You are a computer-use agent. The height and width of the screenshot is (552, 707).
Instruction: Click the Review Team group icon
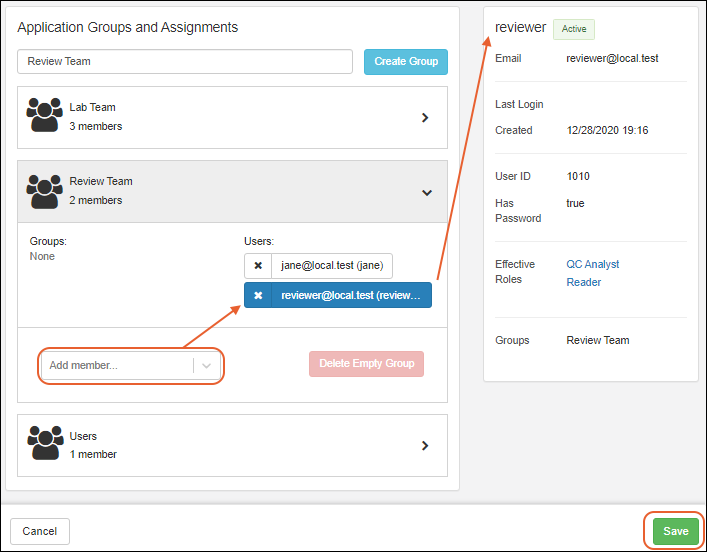pos(44,191)
